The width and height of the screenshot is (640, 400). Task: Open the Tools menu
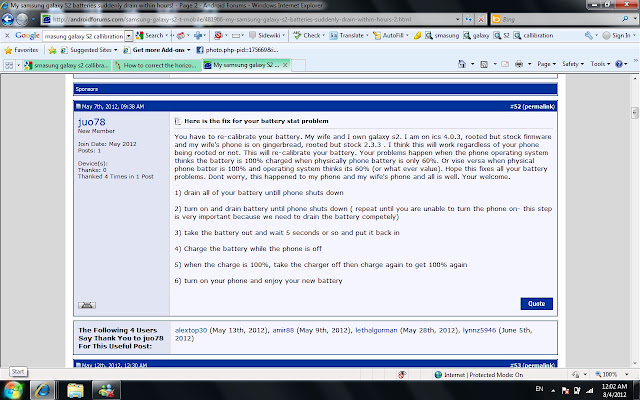click(600, 64)
